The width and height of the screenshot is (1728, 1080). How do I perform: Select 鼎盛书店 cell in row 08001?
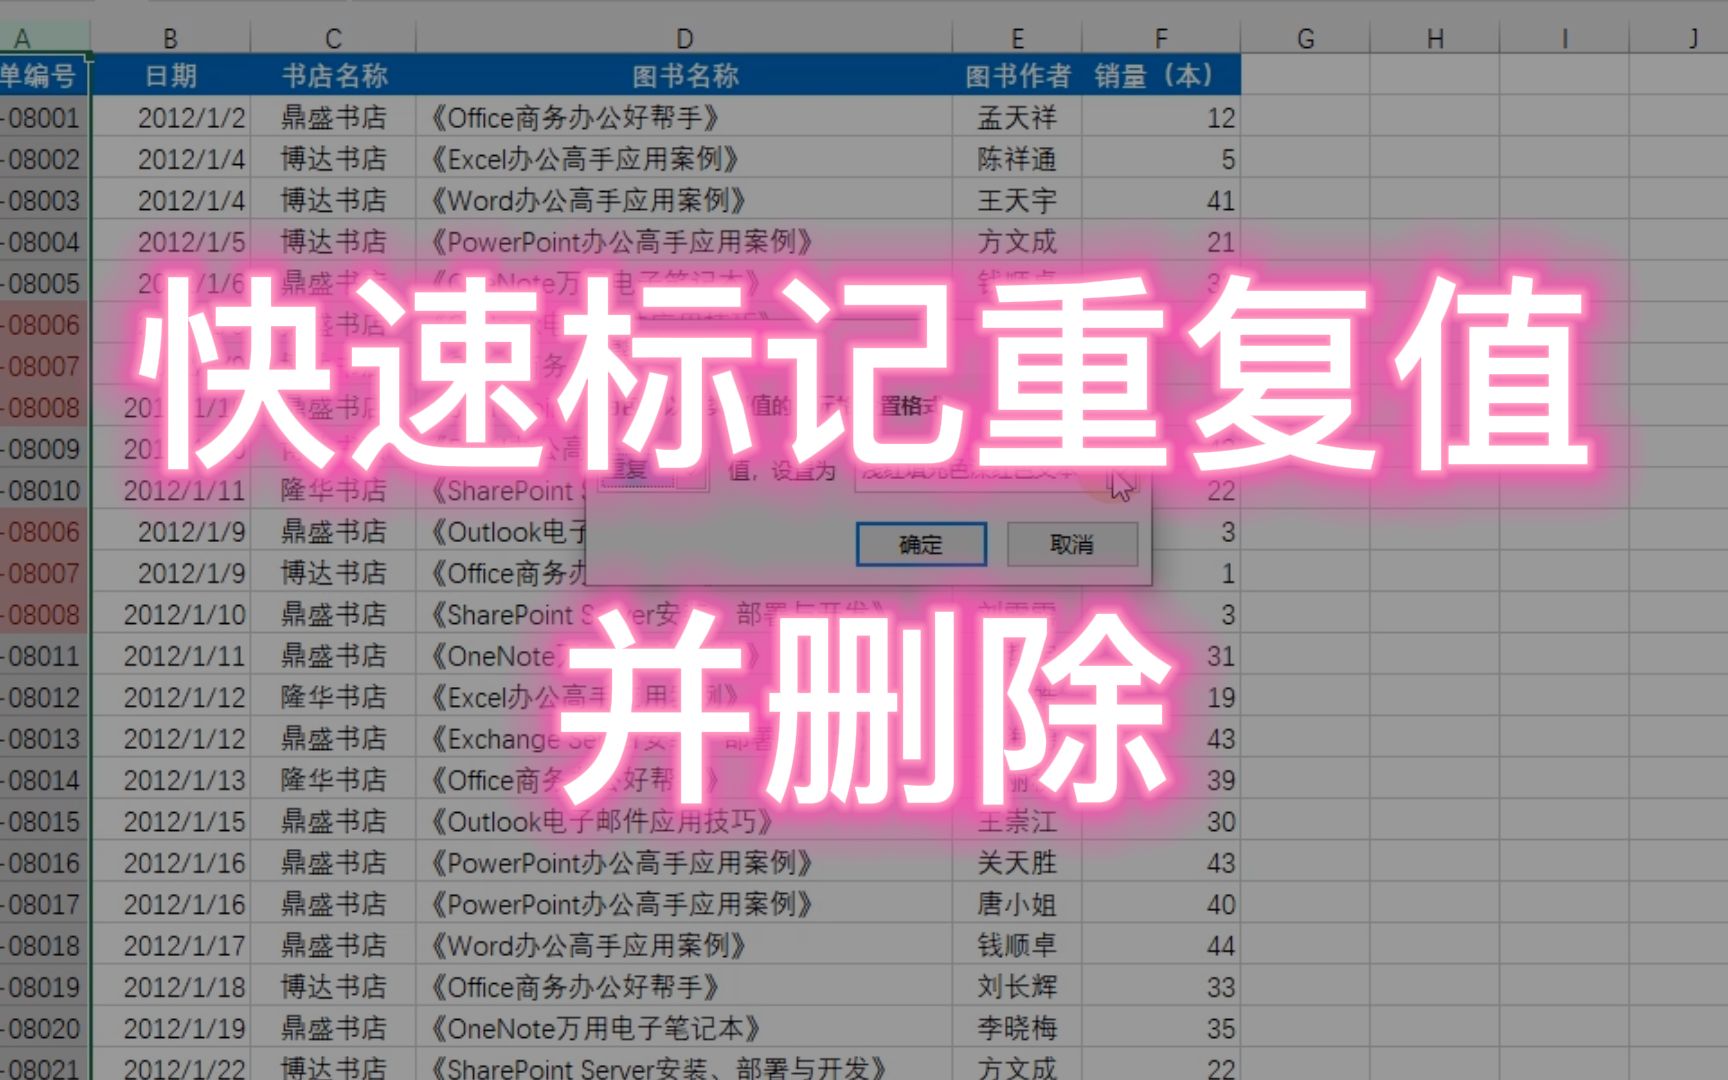point(333,117)
